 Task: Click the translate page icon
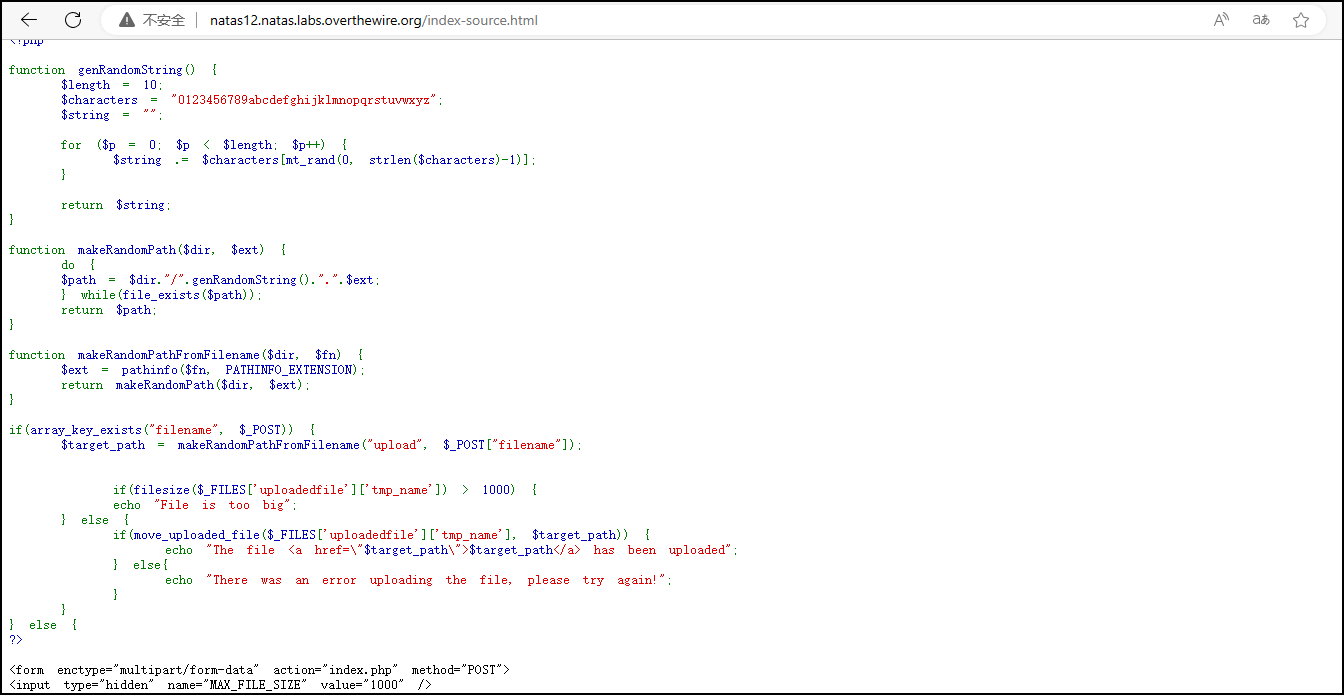coord(1261,20)
